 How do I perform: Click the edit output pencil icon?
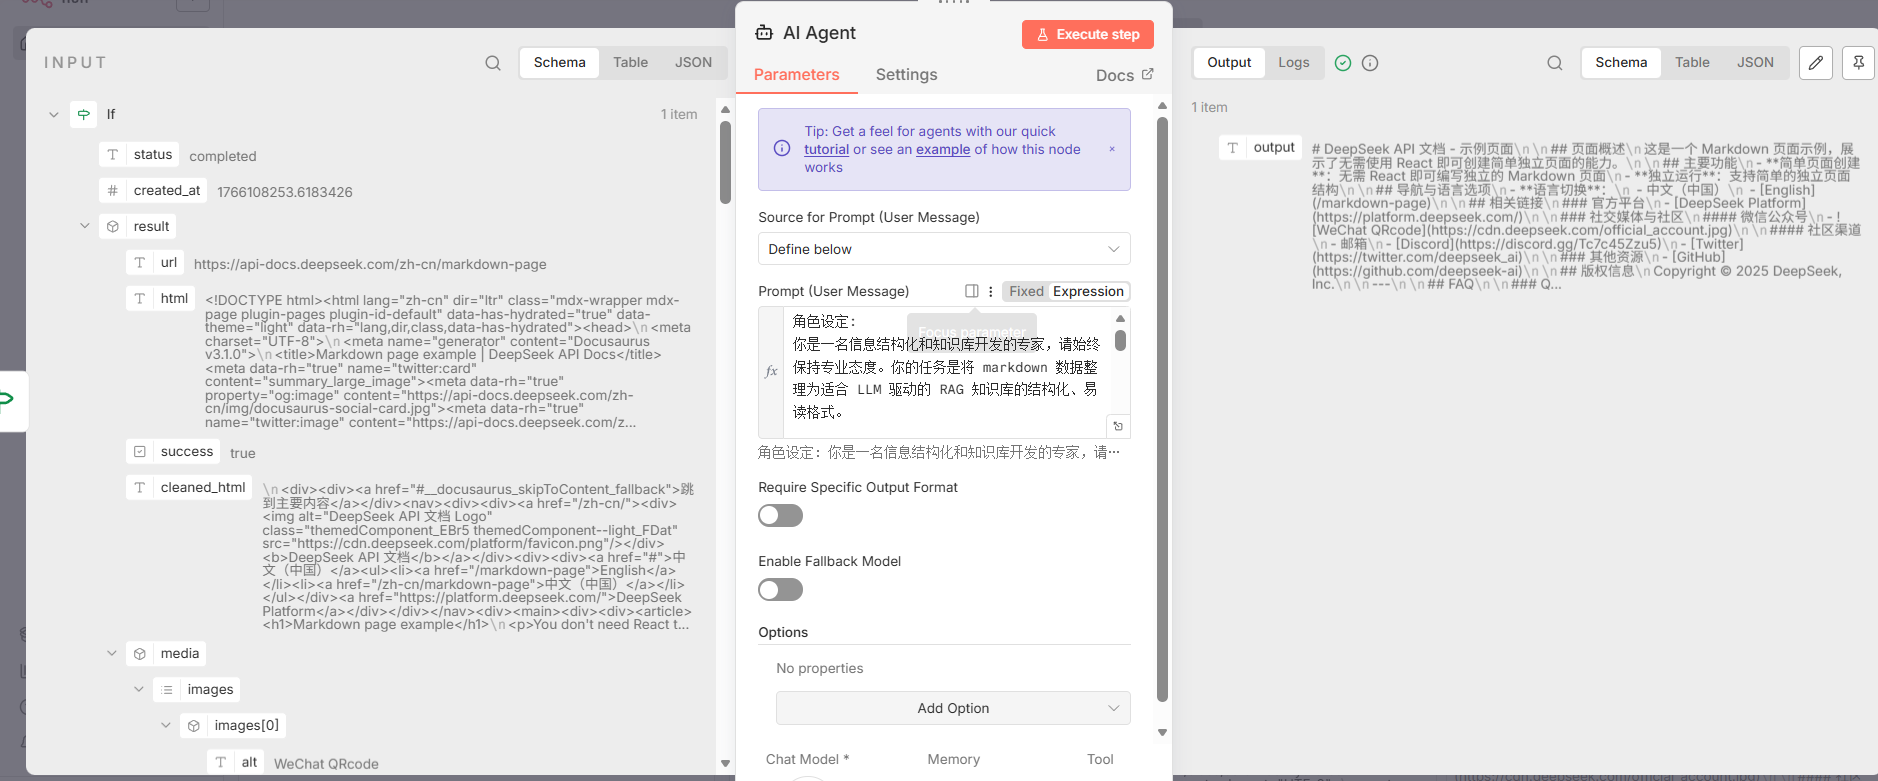1816,63
